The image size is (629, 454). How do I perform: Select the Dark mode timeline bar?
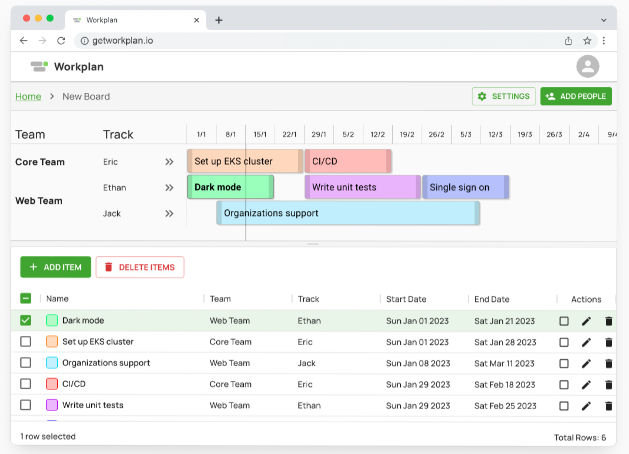(231, 187)
